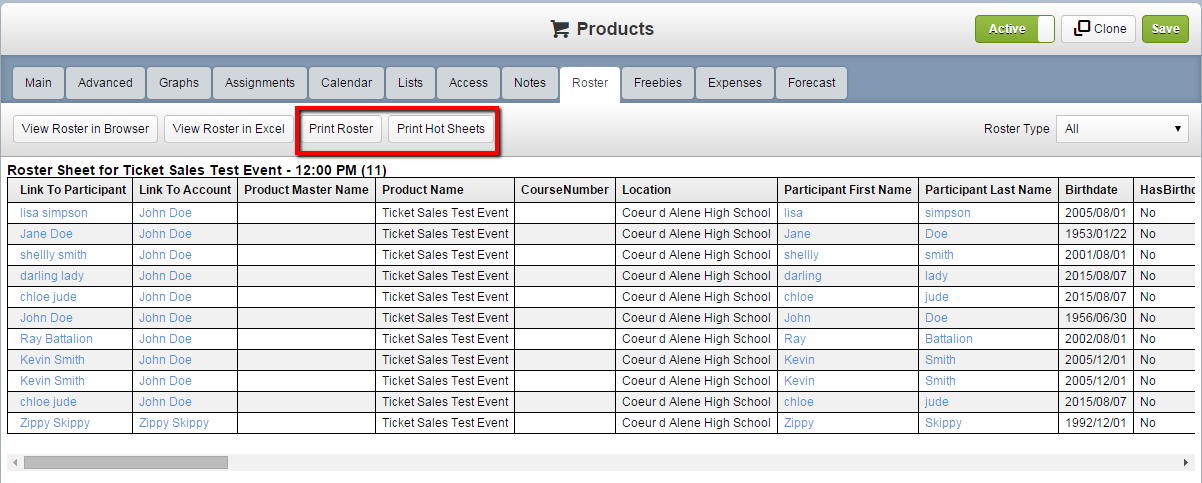The width and height of the screenshot is (1202, 483).
Task: Click the Product Master Name column header
Action: click(x=307, y=190)
